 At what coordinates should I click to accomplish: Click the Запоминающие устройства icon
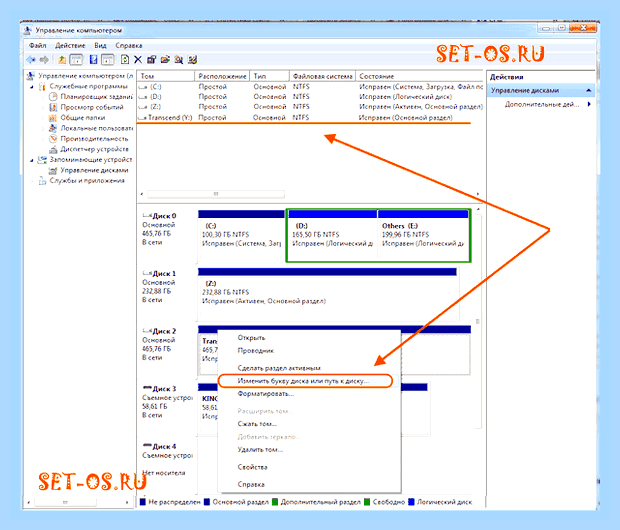(x=42, y=160)
